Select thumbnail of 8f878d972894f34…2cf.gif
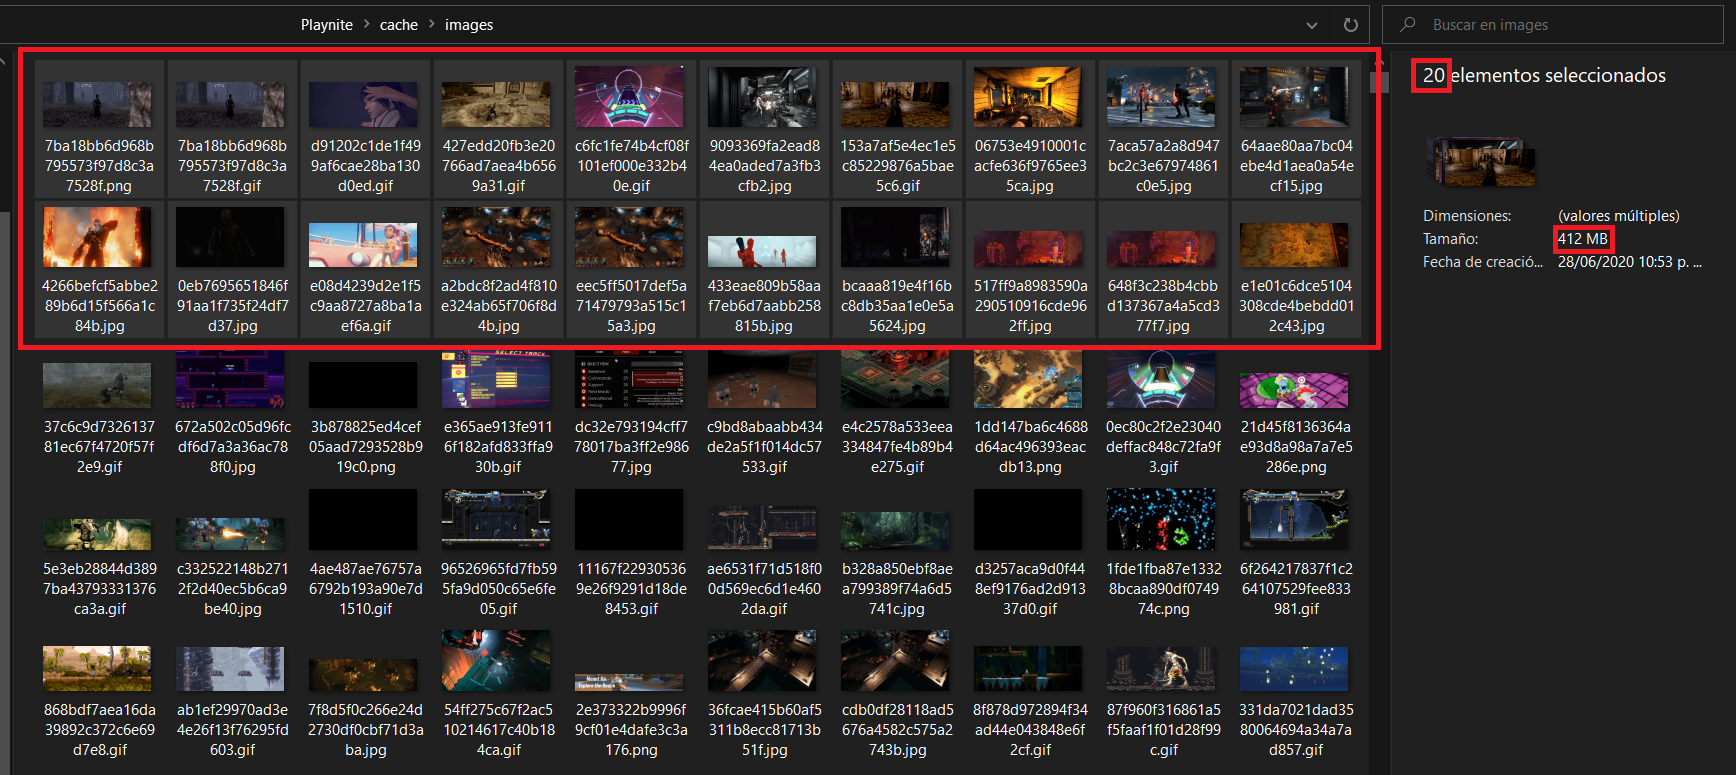This screenshot has width=1736, height=775. coord(1028,669)
